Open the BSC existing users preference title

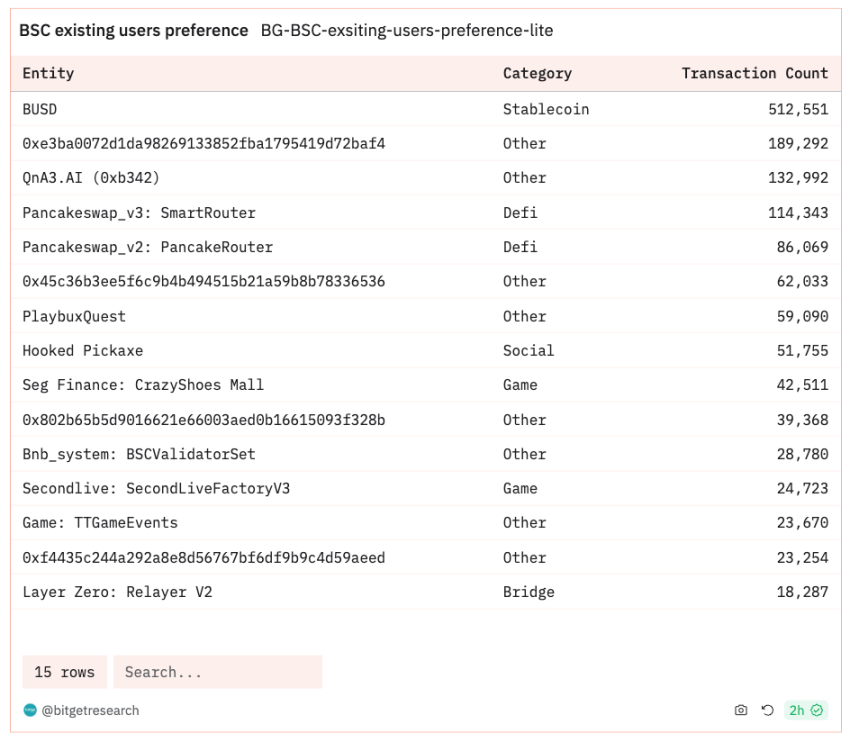(x=134, y=31)
